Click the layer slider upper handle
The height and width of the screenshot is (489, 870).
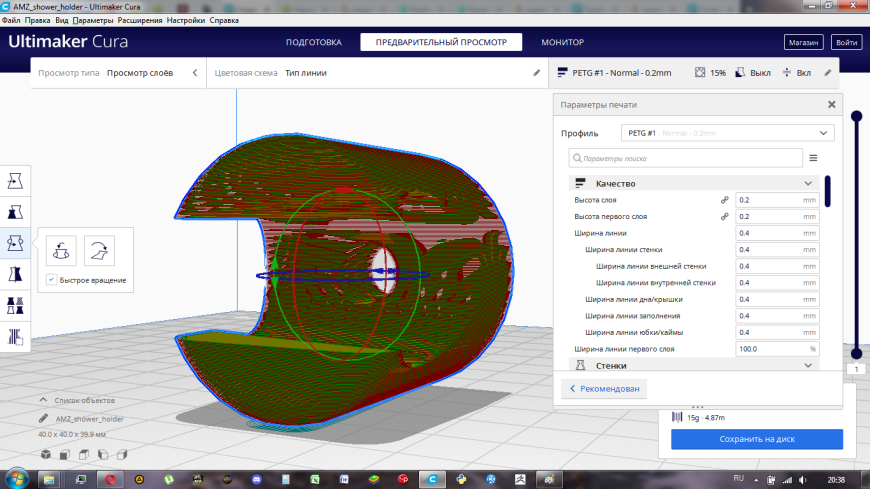[857, 116]
